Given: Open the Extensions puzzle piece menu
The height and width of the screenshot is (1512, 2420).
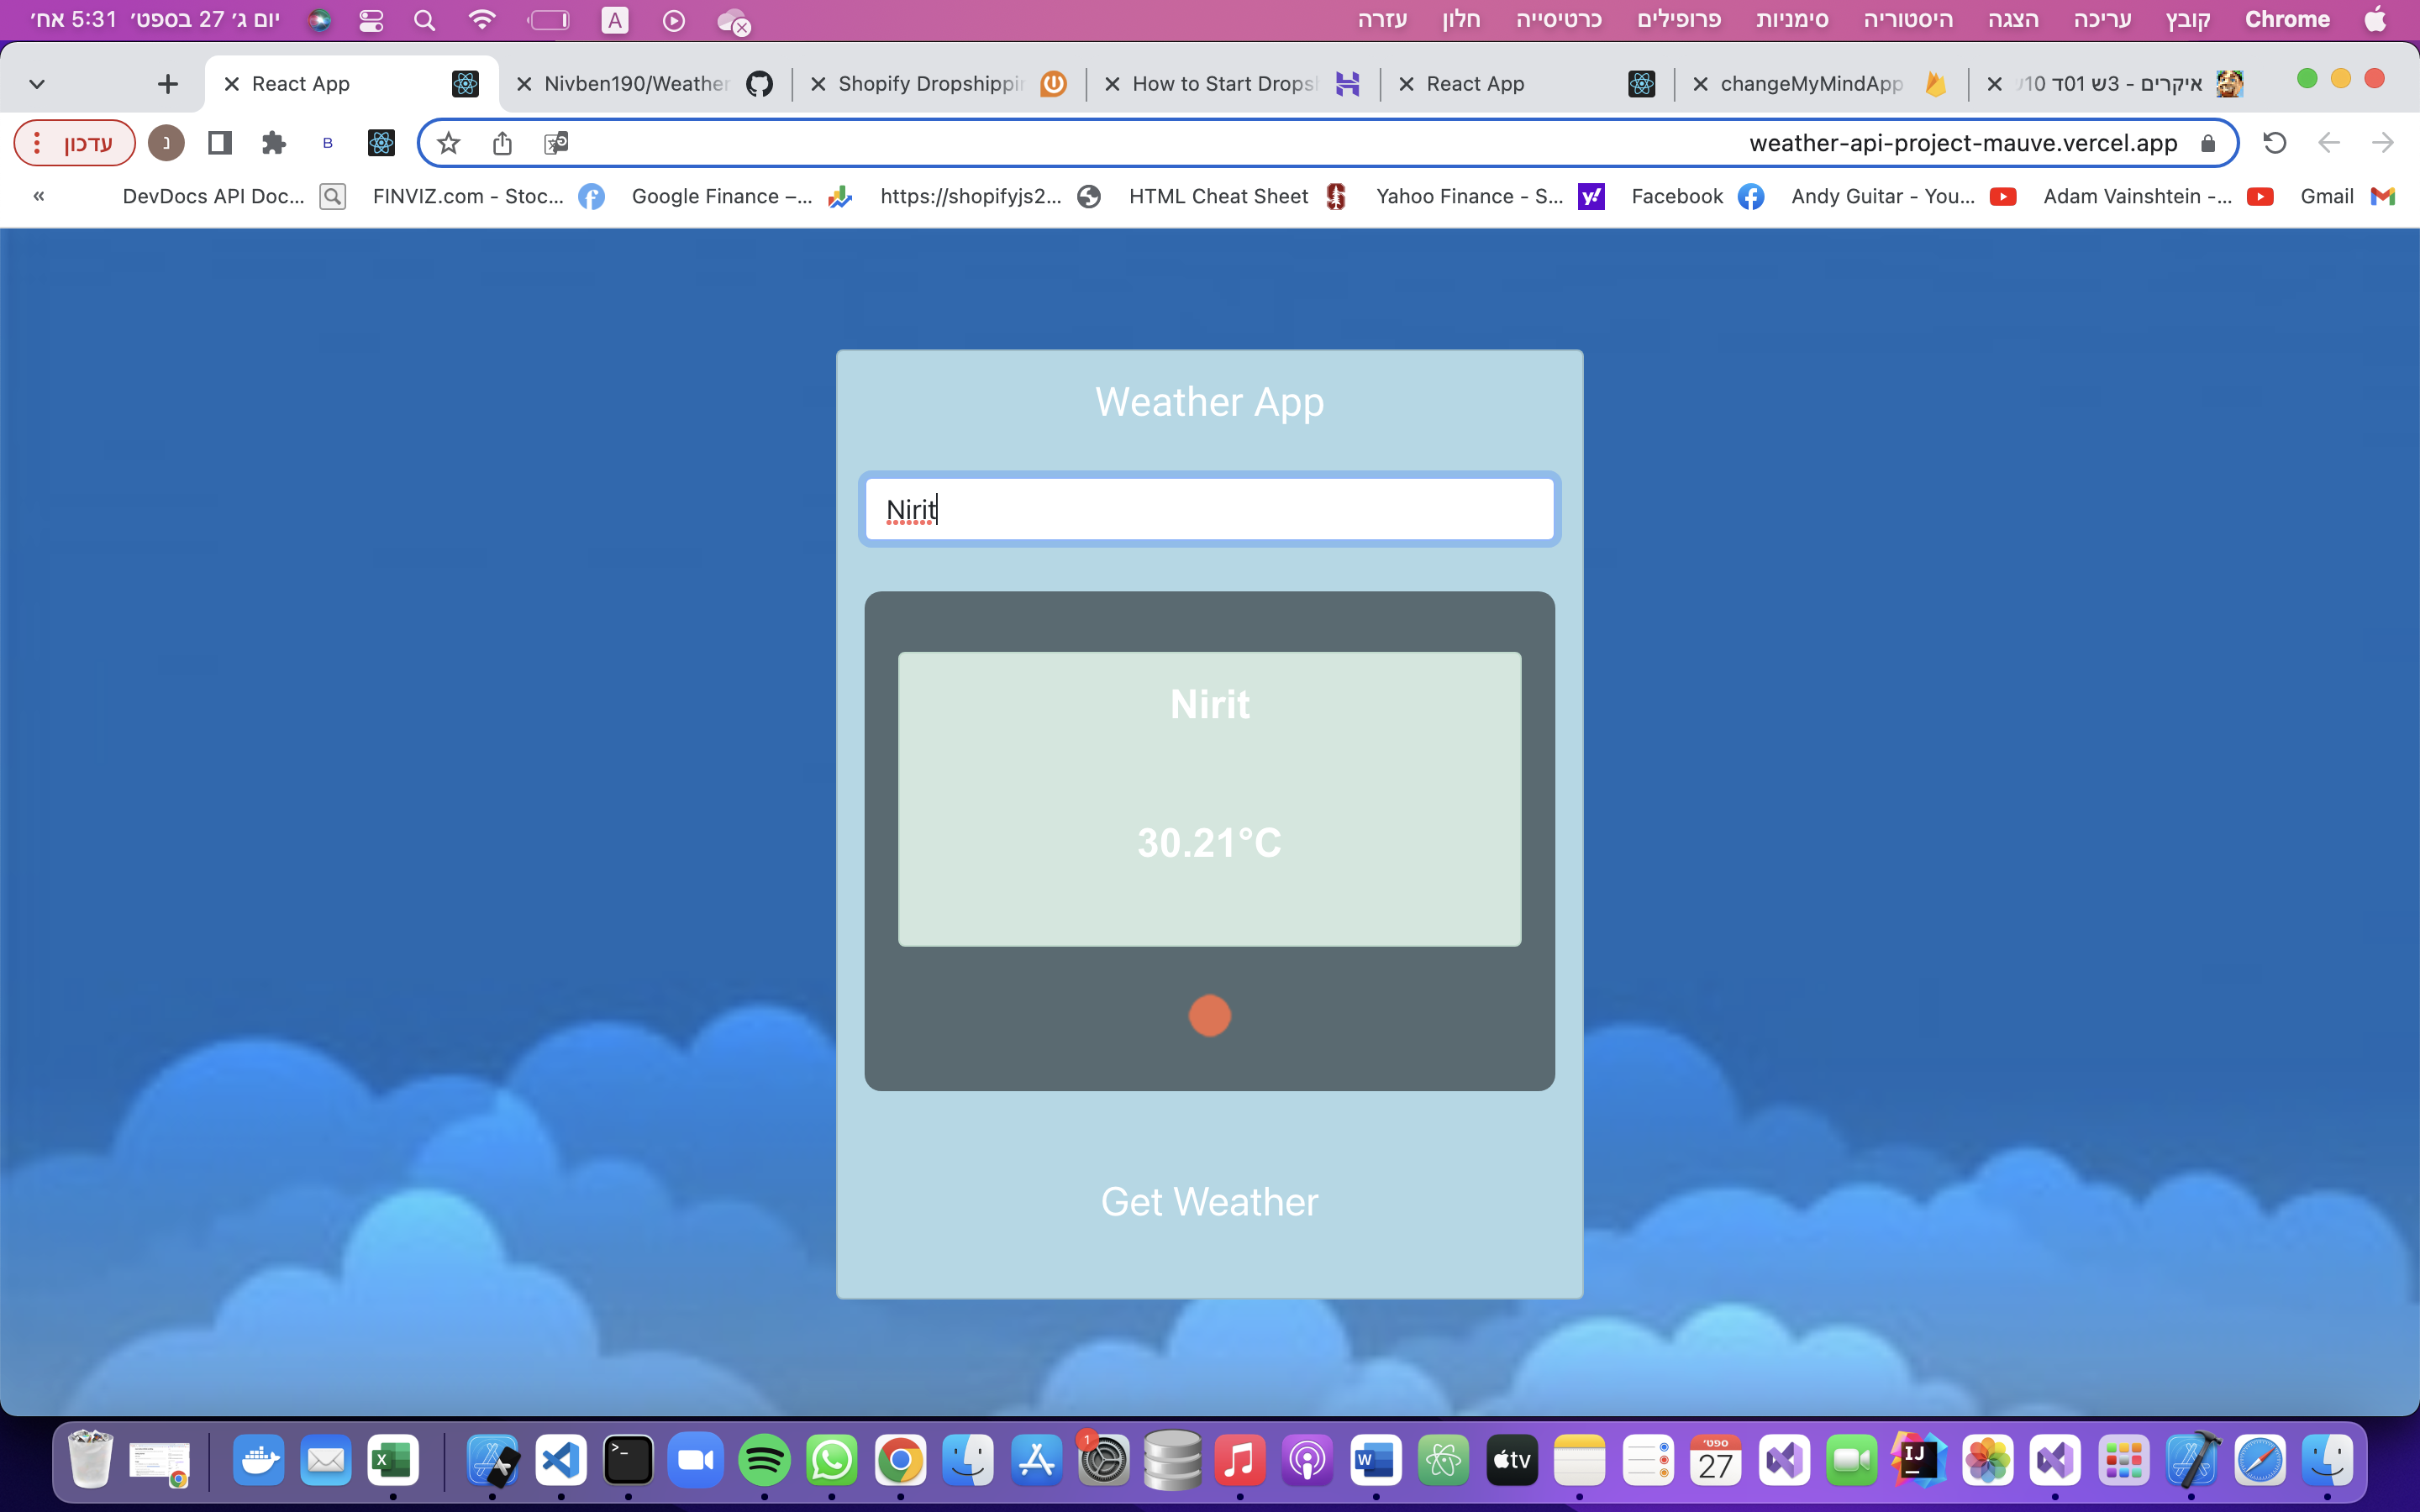Looking at the screenshot, I should [273, 143].
